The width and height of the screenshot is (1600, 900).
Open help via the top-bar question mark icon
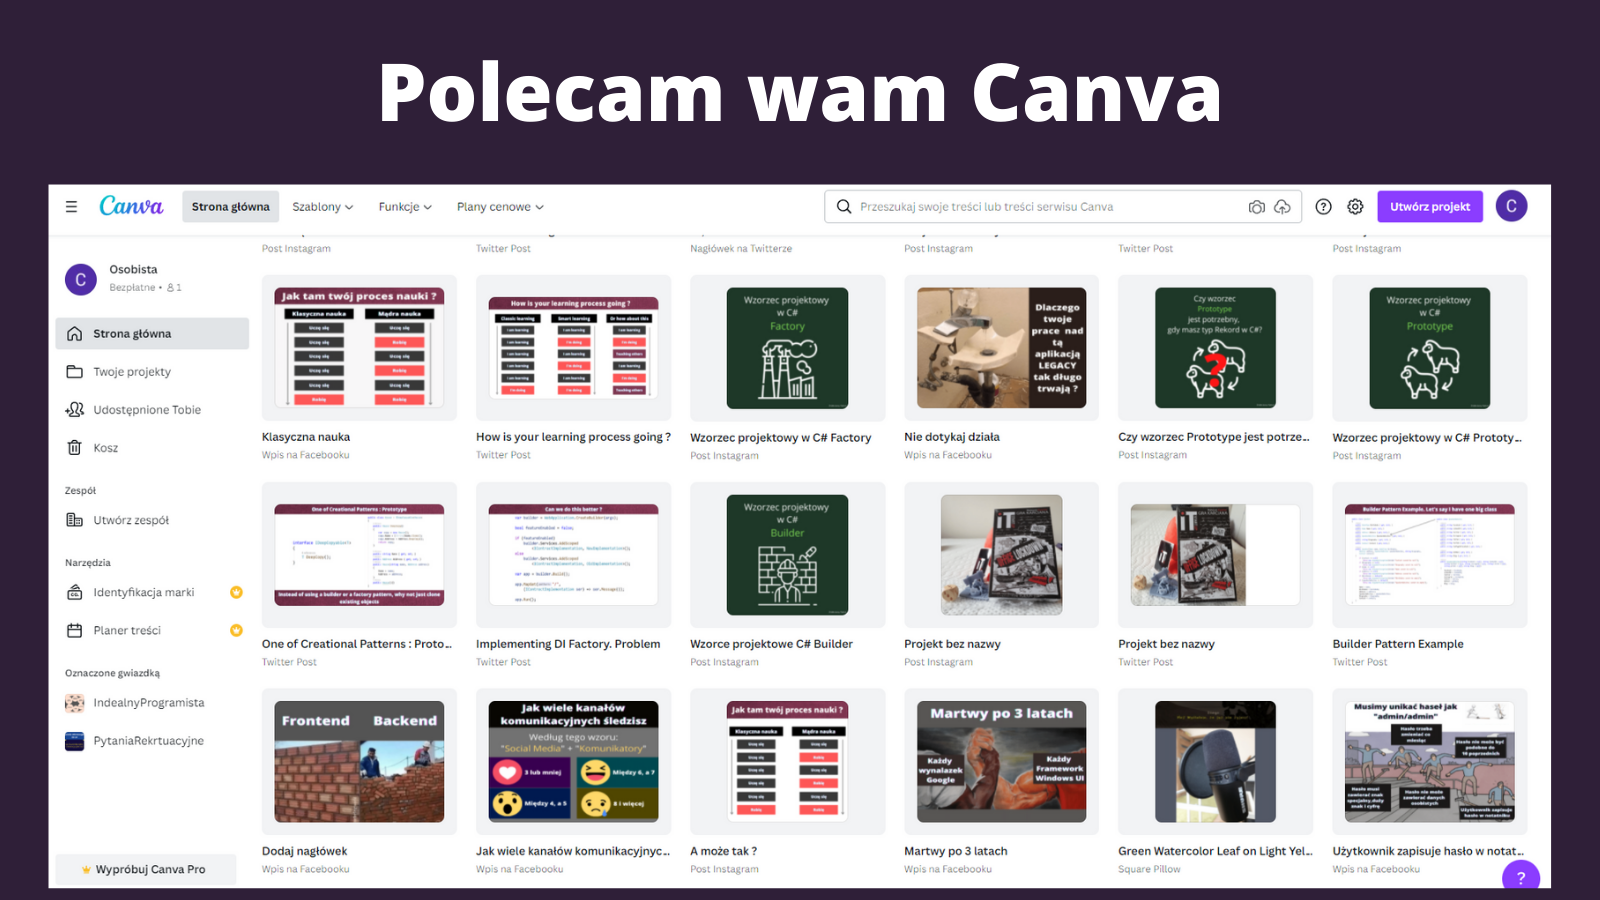click(1323, 207)
